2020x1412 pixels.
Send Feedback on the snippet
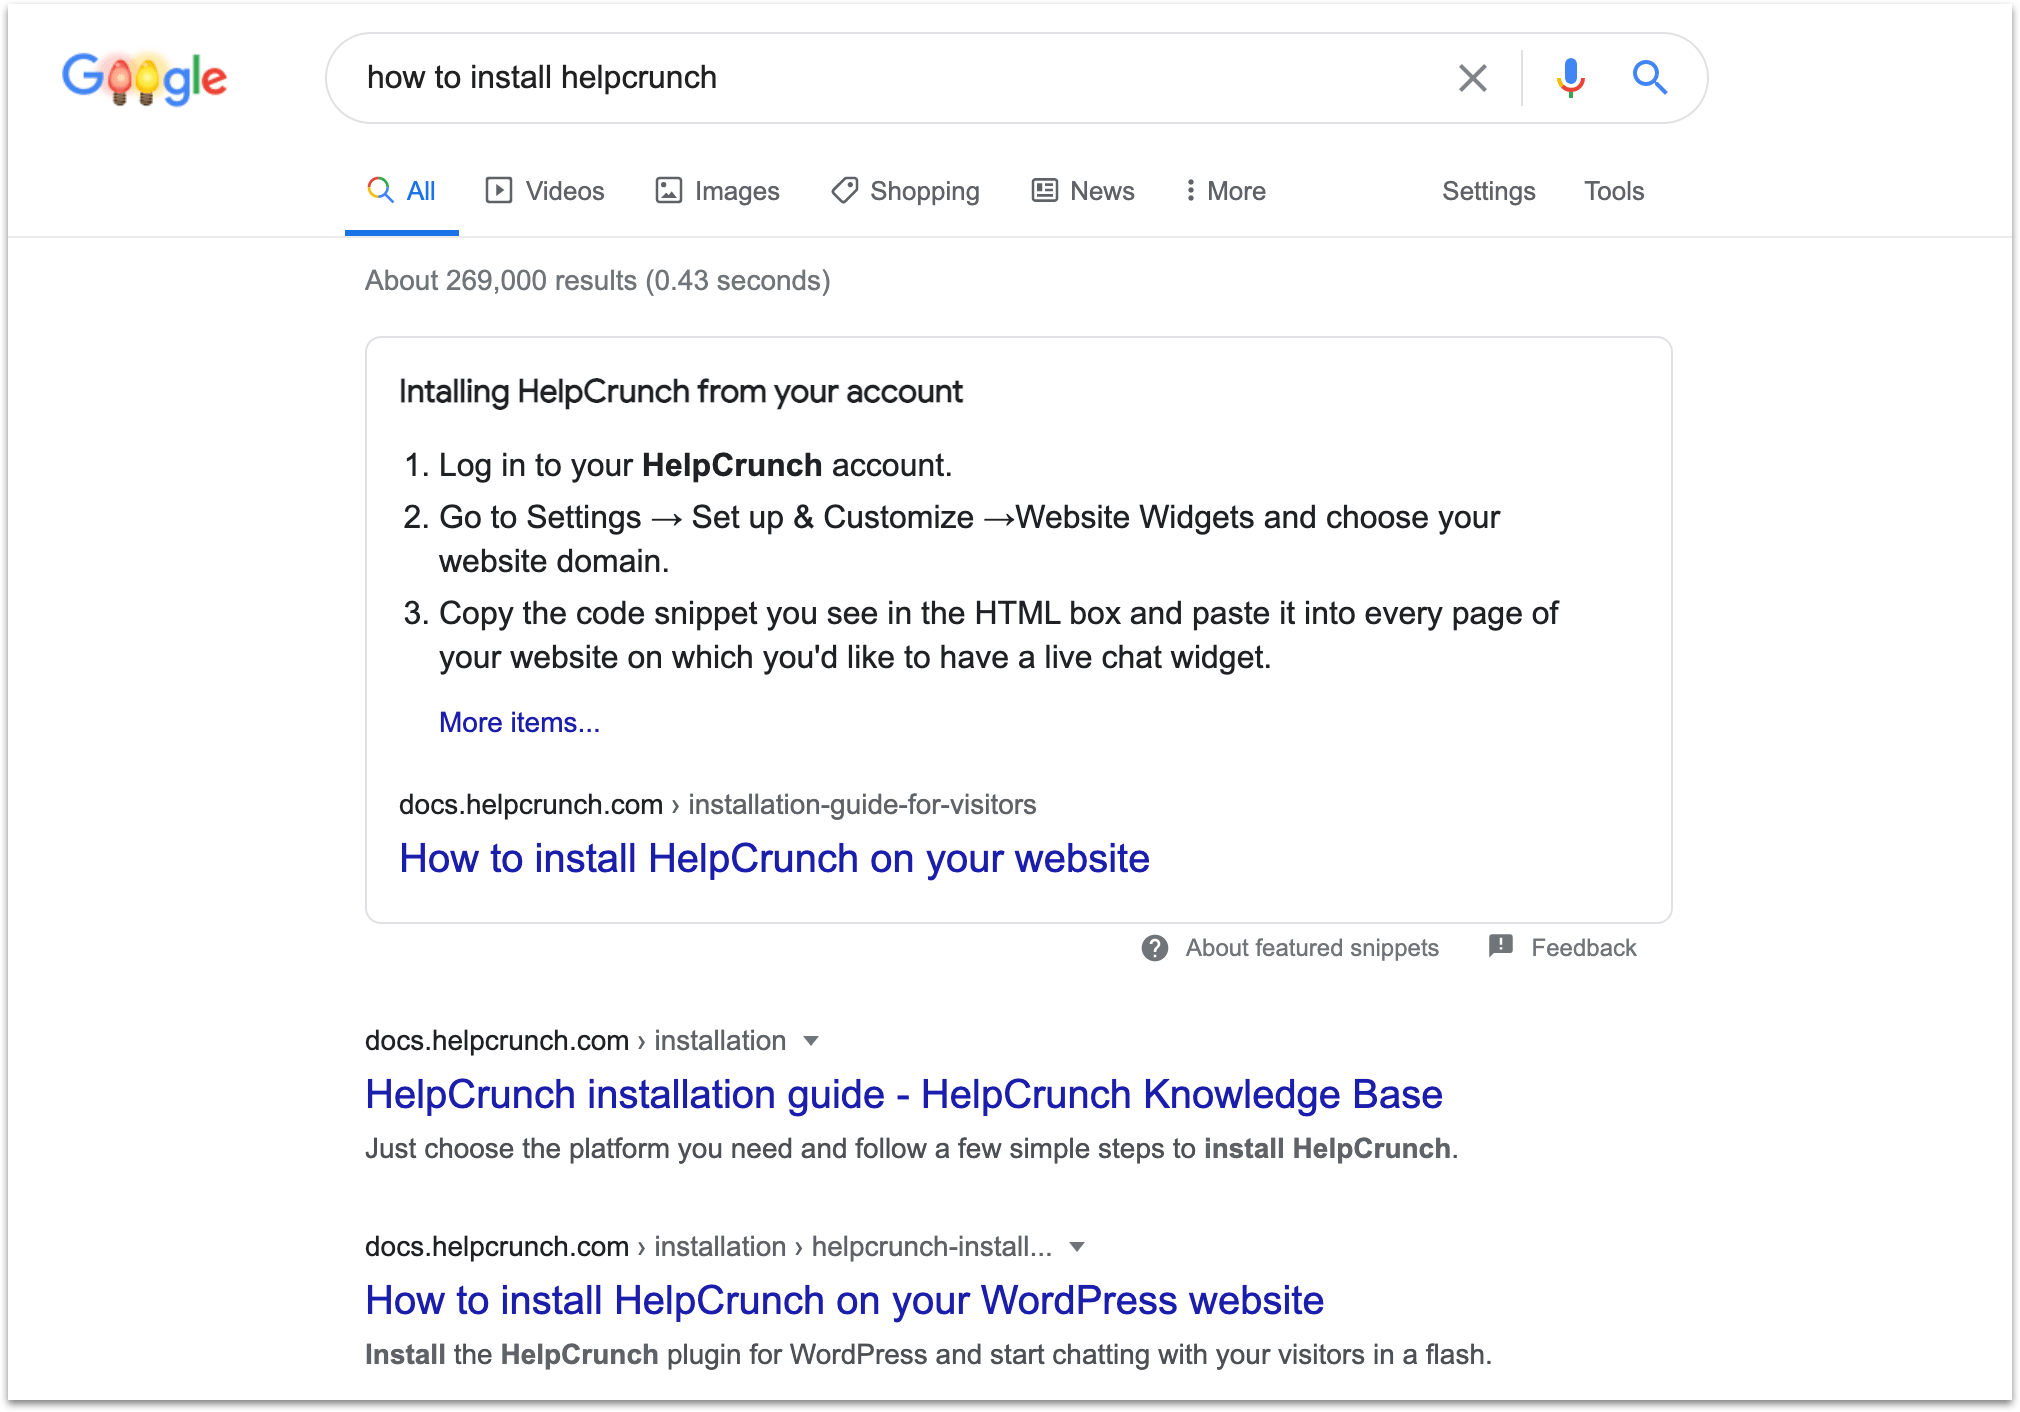[x=1583, y=948]
